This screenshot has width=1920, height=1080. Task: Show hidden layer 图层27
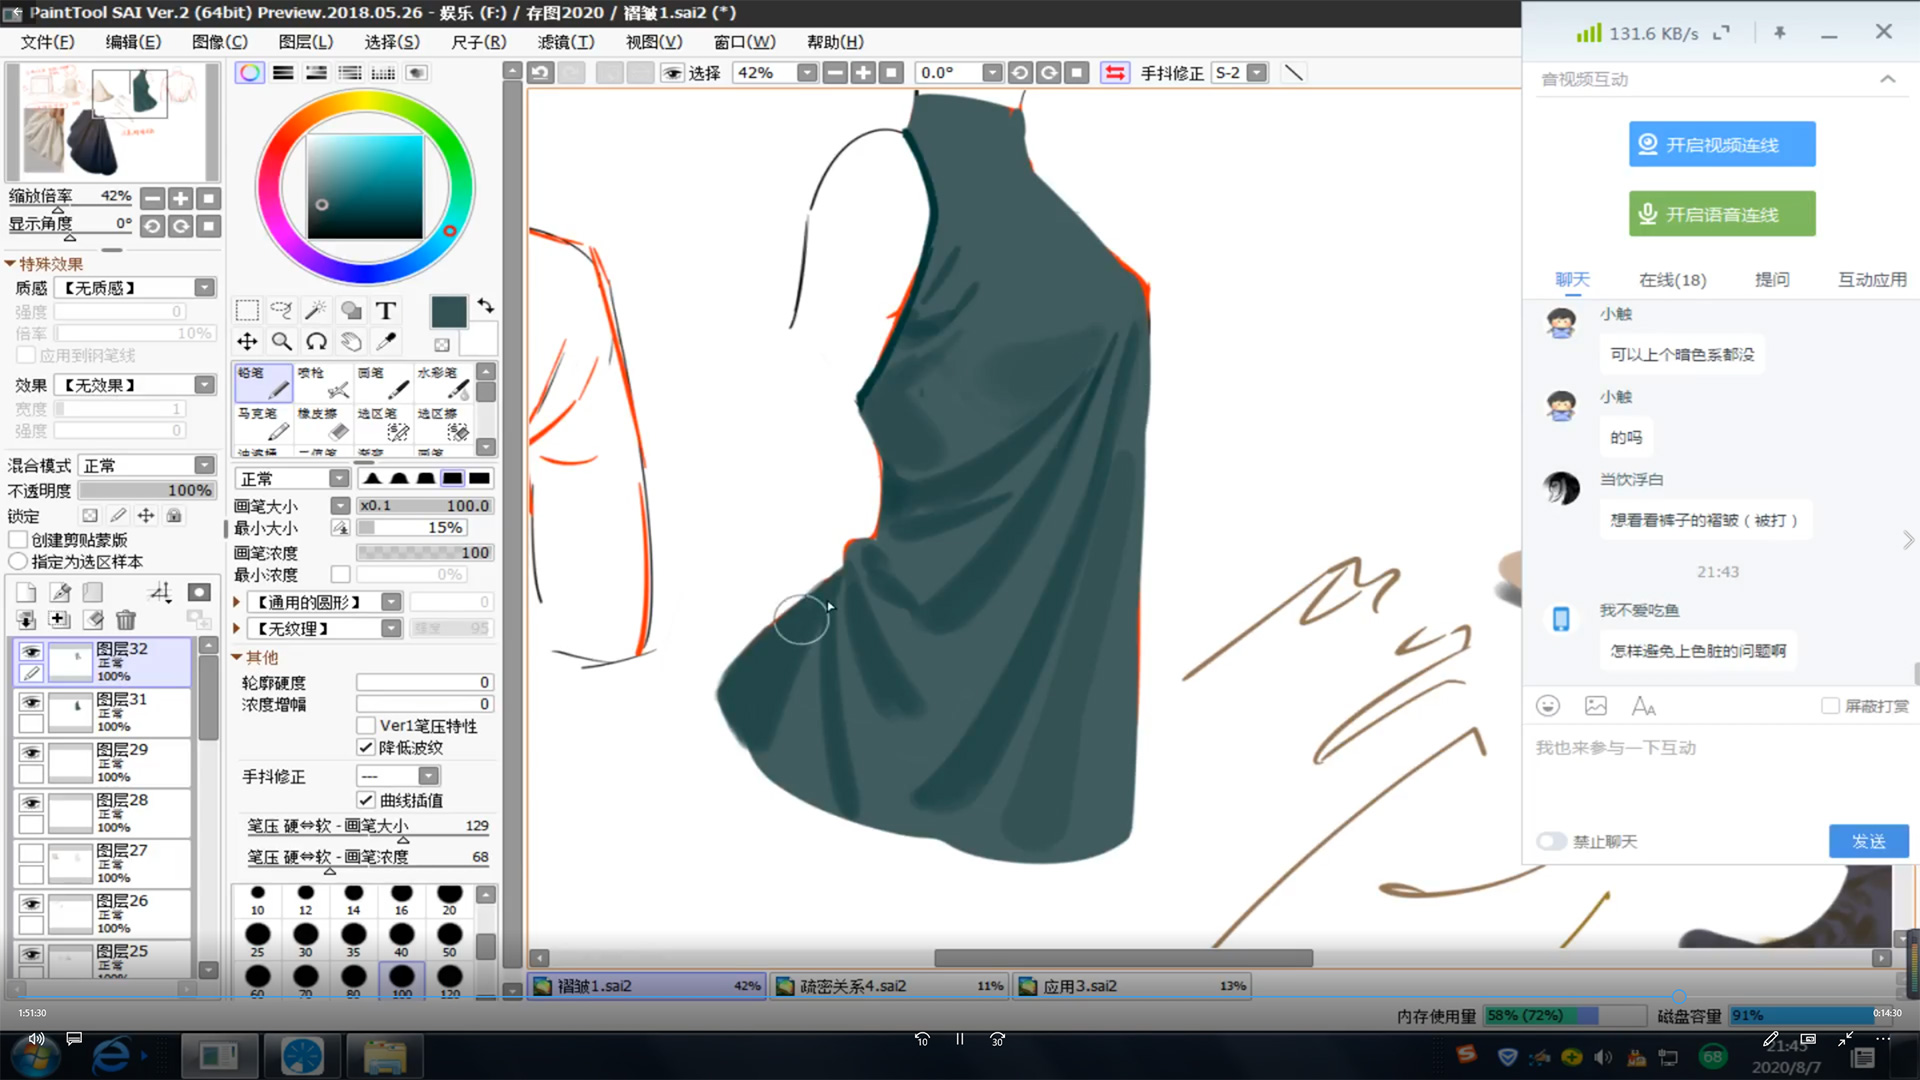point(31,853)
